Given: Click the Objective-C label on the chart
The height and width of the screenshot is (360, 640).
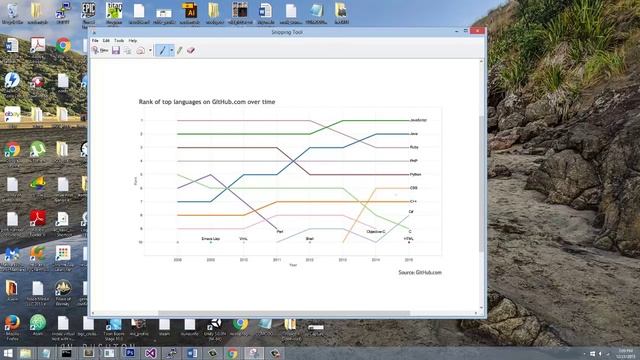Looking at the screenshot, I should point(376,231).
